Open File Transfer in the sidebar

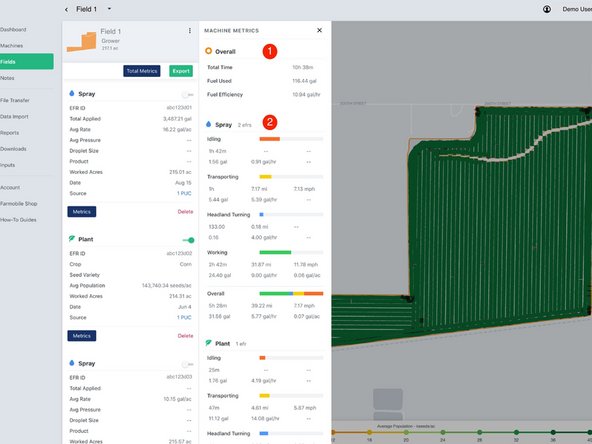(x=15, y=100)
